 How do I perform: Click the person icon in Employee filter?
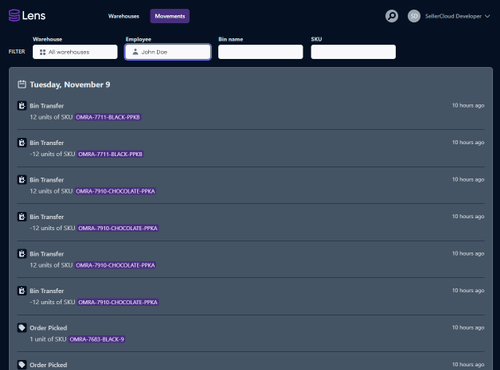135,52
